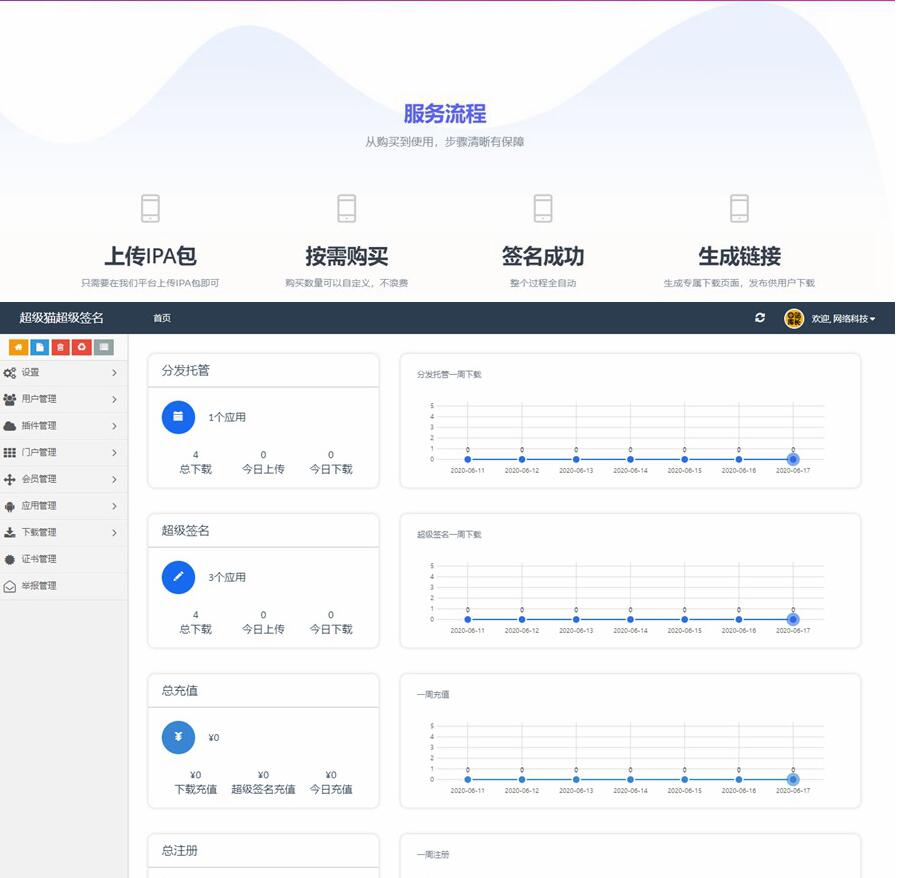908x878 pixels.
Task: Click the 上传IPA包 step title
Action: (151, 256)
